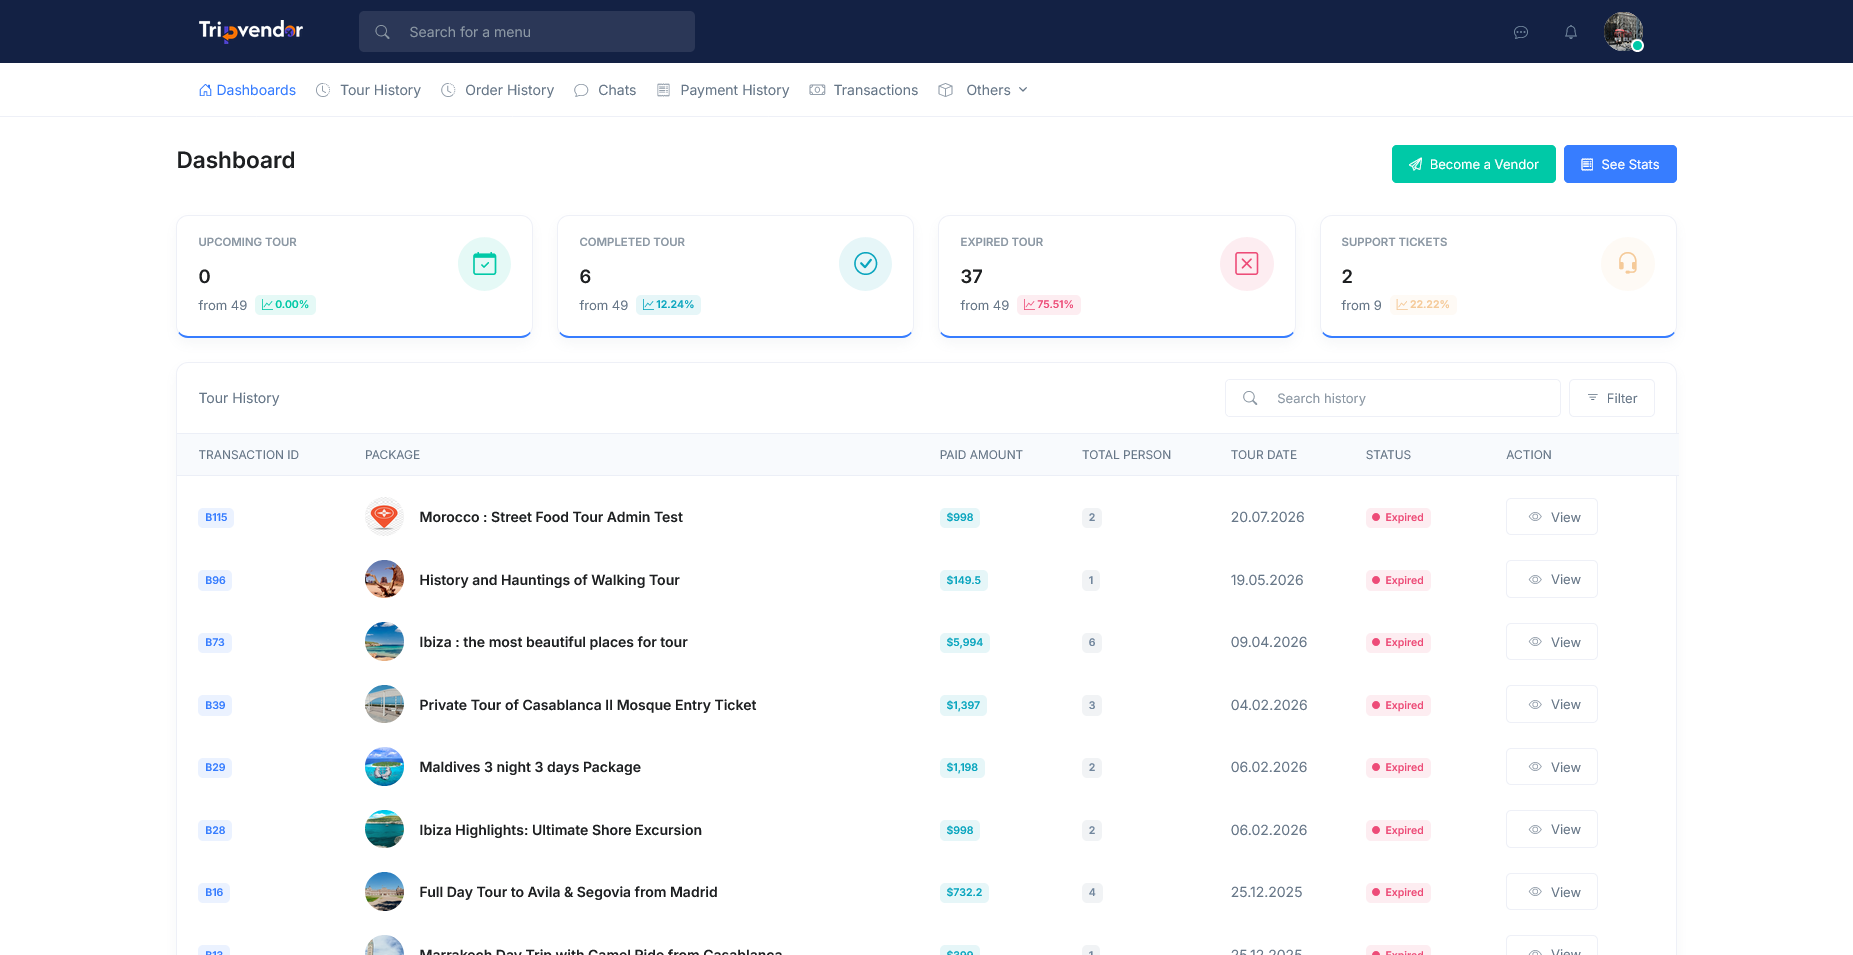Click transaction ID B28 badge
The height and width of the screenshot is (955, 1853).
(x=215, y=830)
